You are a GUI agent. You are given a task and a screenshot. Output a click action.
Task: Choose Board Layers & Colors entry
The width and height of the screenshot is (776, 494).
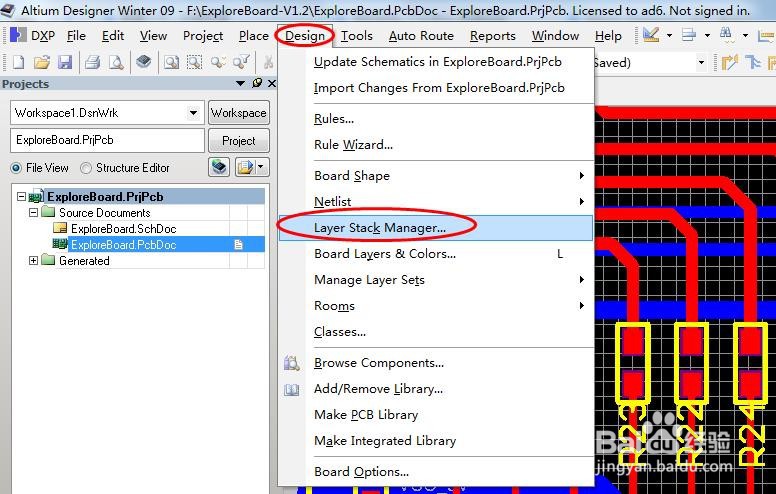tap(436, 254)
